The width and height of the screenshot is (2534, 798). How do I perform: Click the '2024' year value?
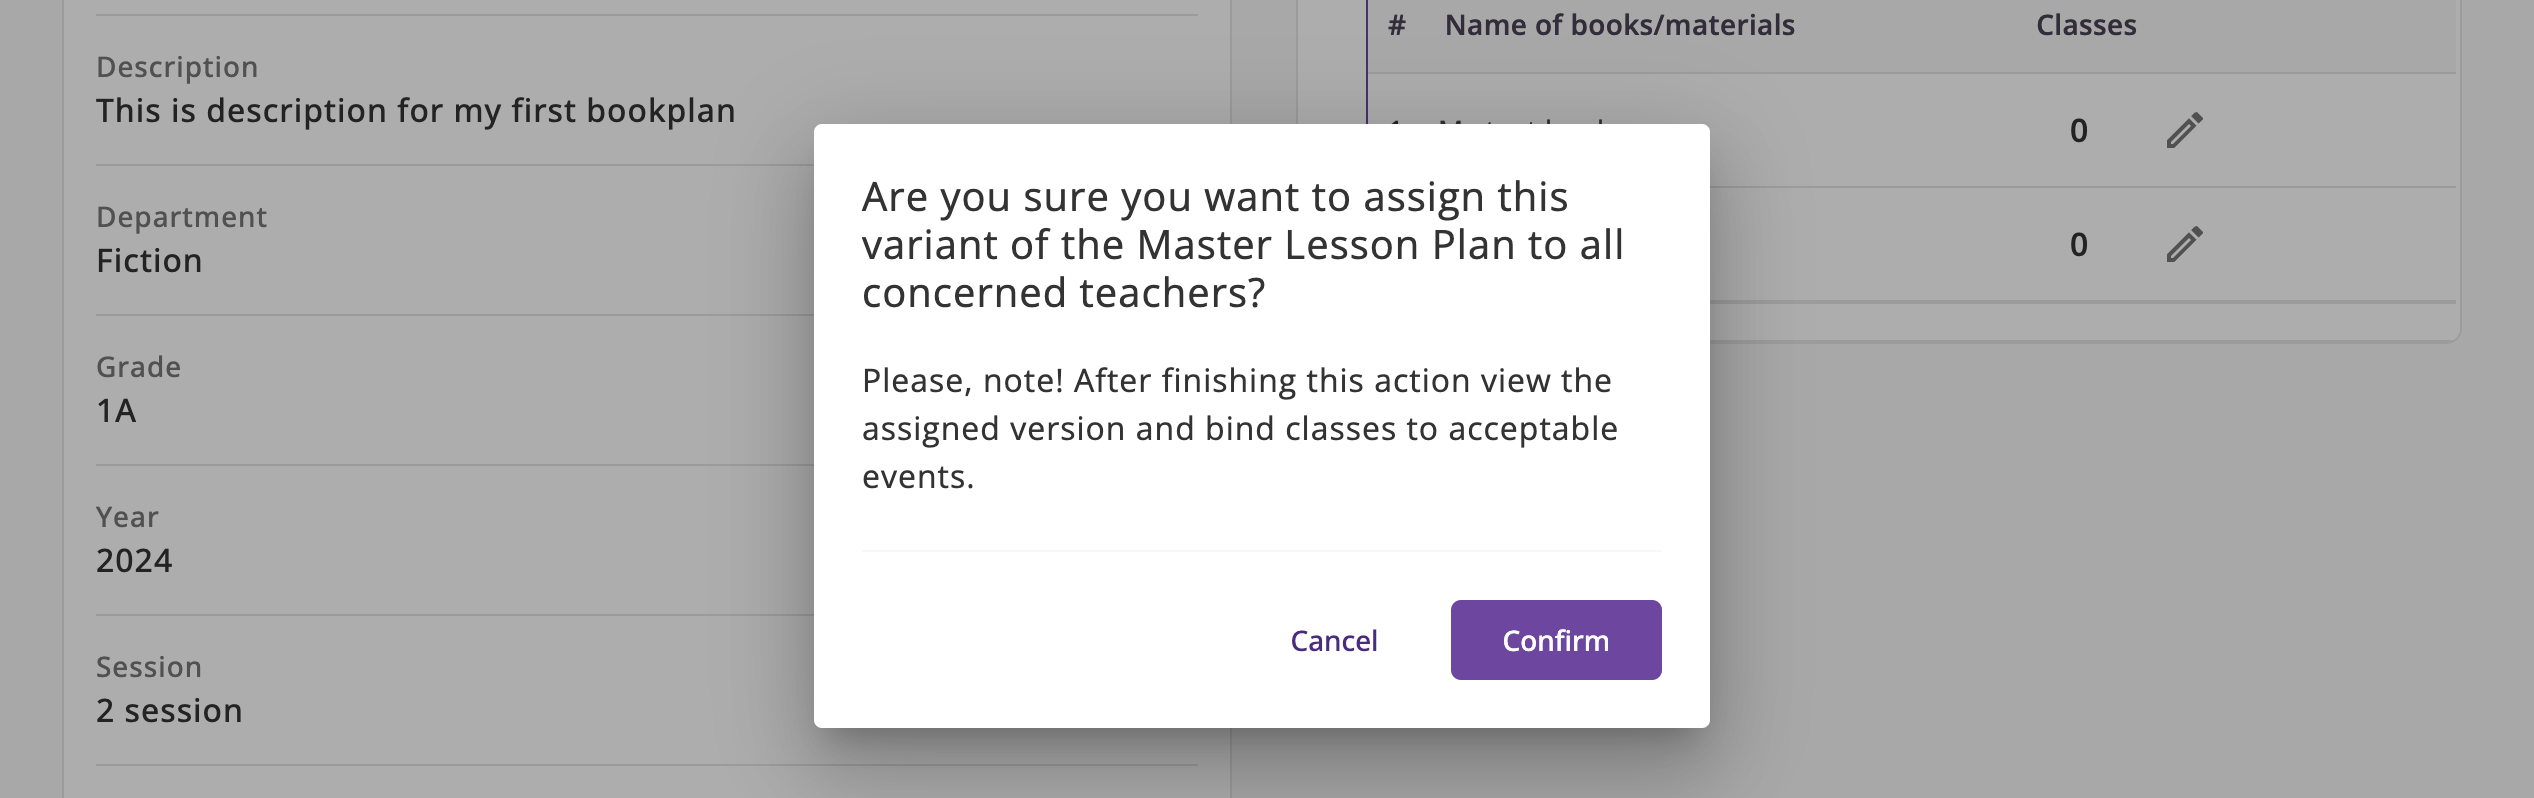[x=134, y=561]
